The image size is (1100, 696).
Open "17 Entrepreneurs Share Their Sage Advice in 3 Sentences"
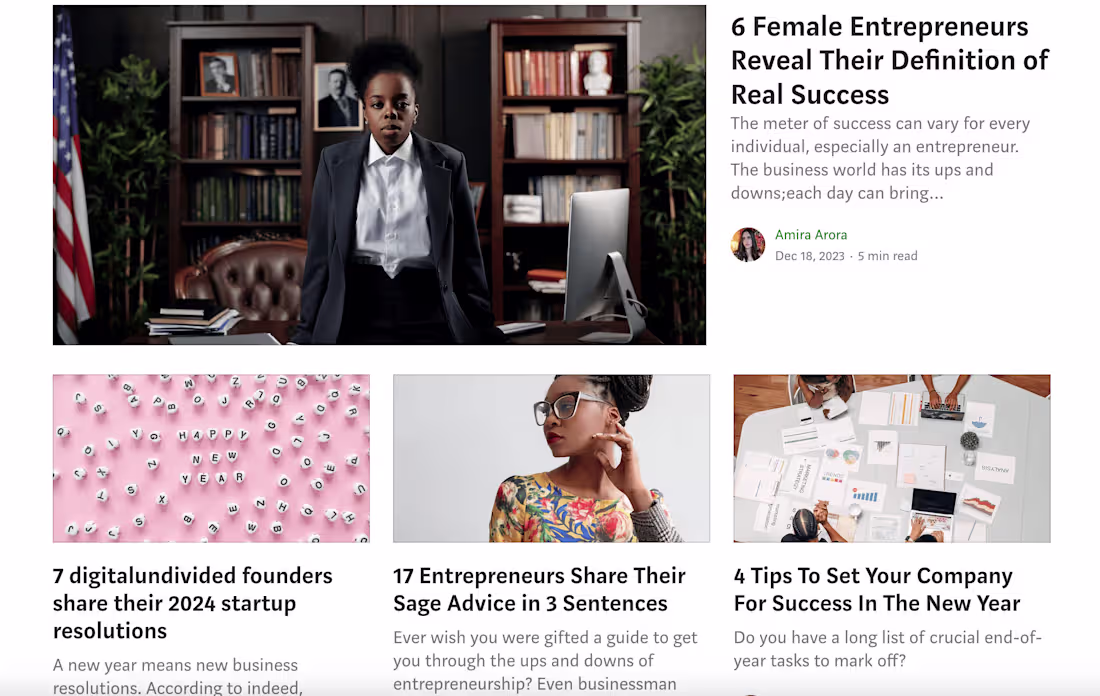[539, 589]
